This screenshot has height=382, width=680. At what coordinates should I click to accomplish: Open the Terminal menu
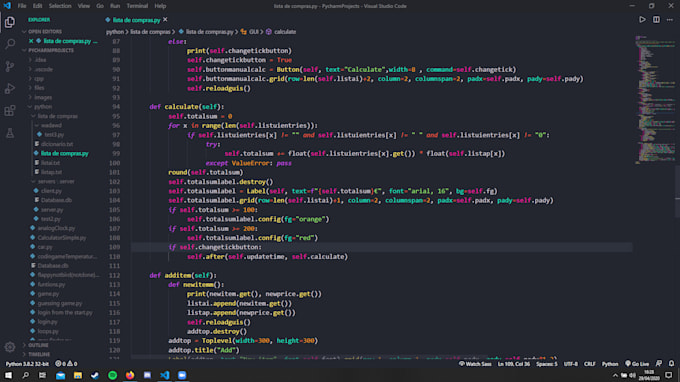point(137,6)
